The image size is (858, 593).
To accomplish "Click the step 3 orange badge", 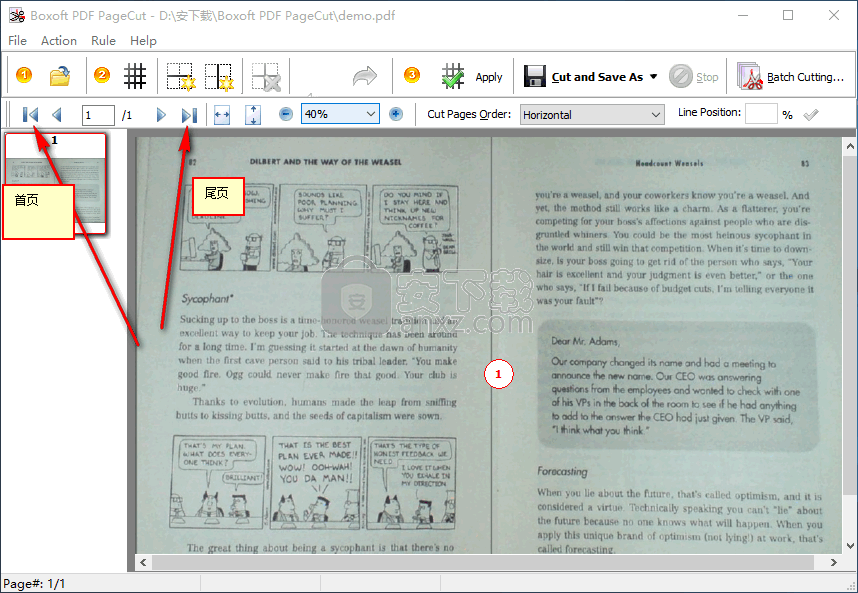I will coord(411,75).
